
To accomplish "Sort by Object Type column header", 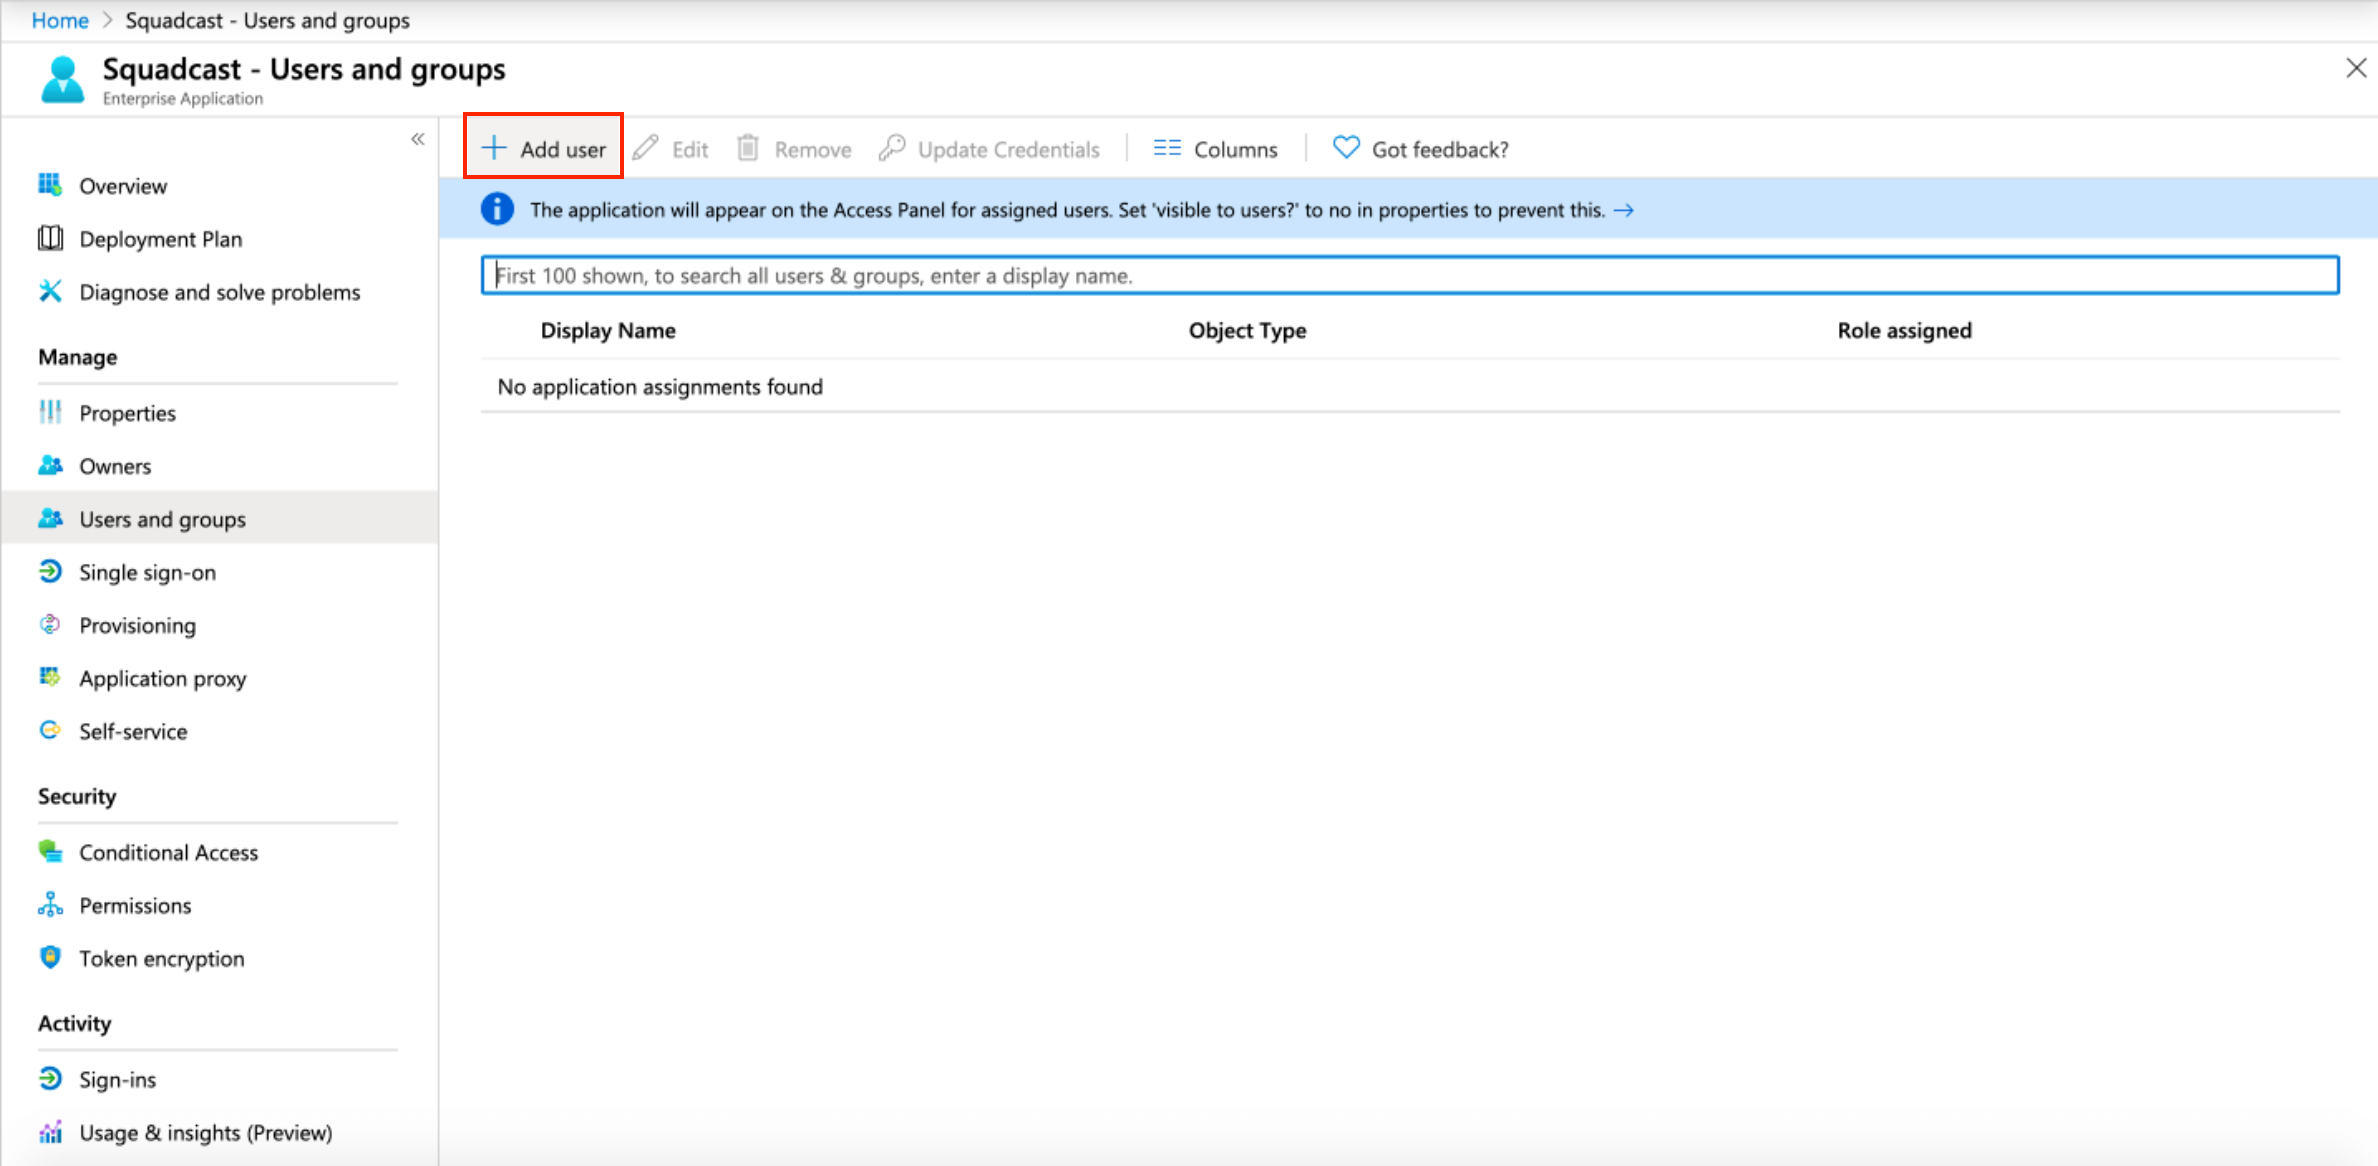I will click(x=1247, y=330).
